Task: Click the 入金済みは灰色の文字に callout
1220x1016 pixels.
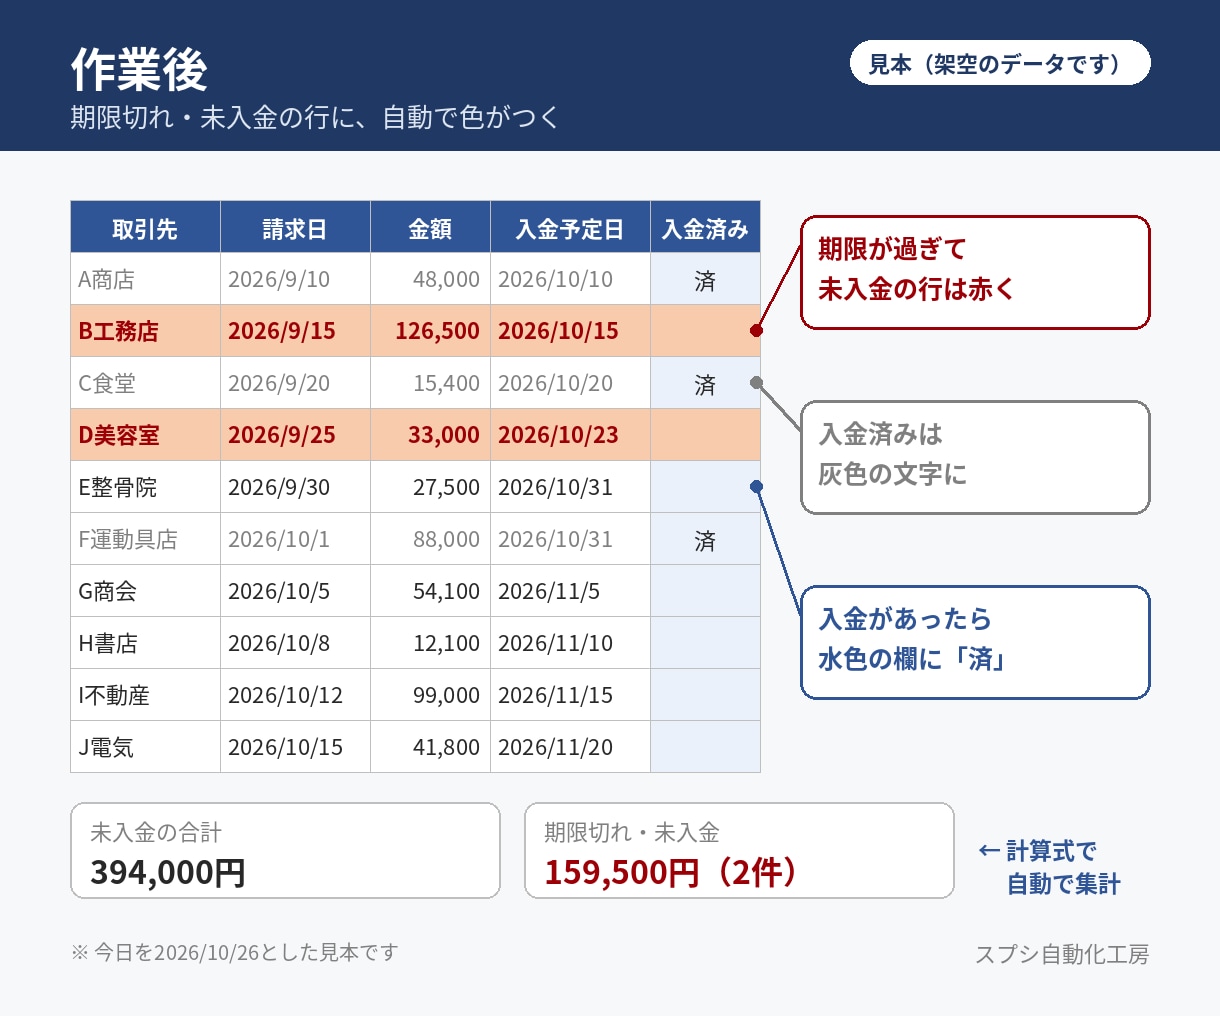Action: coord(975,457)
